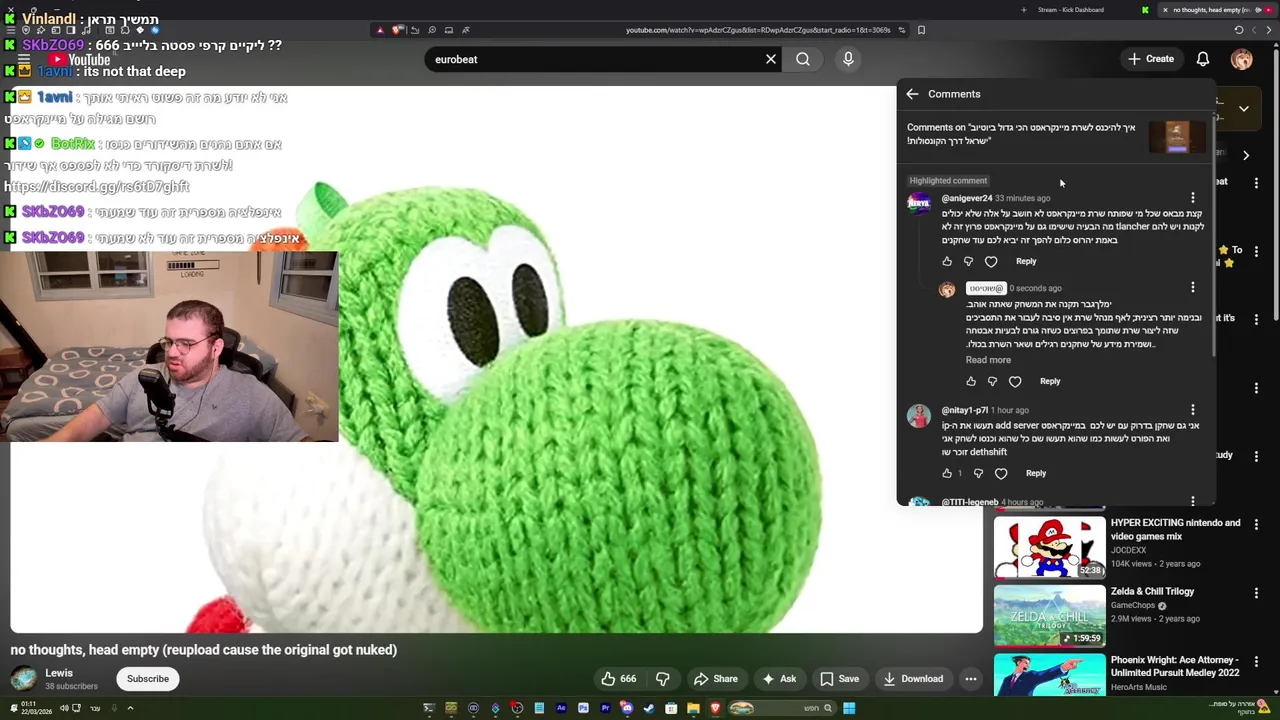The height and width of the screenshot is (720, 1280).
Task: Dislike the @anigever24 comment
Action: click(x=968, y=261)
